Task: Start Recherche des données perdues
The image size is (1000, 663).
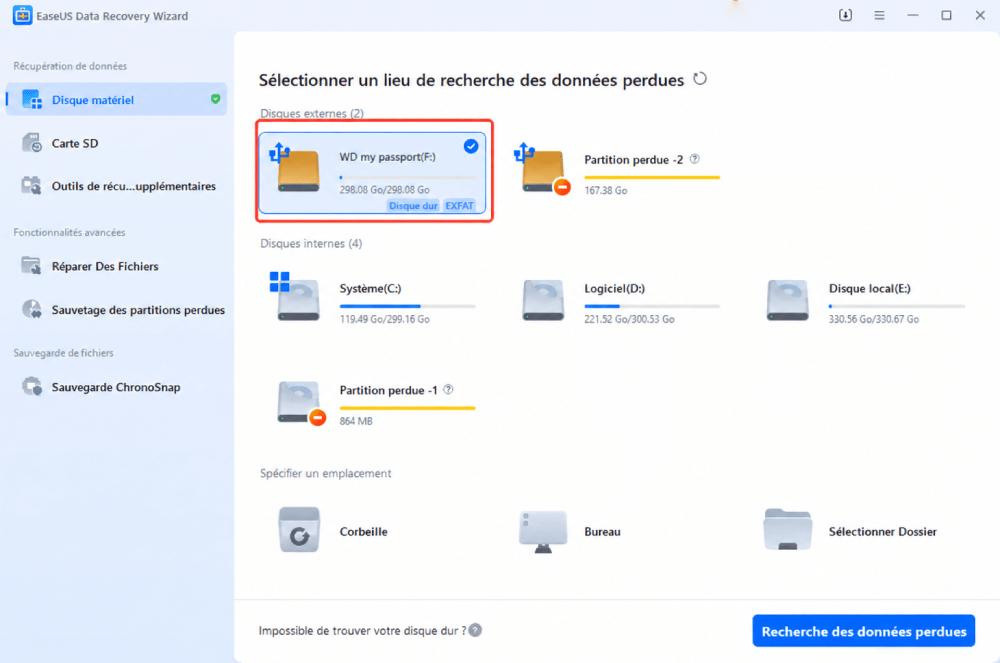Action: point(864,631)
